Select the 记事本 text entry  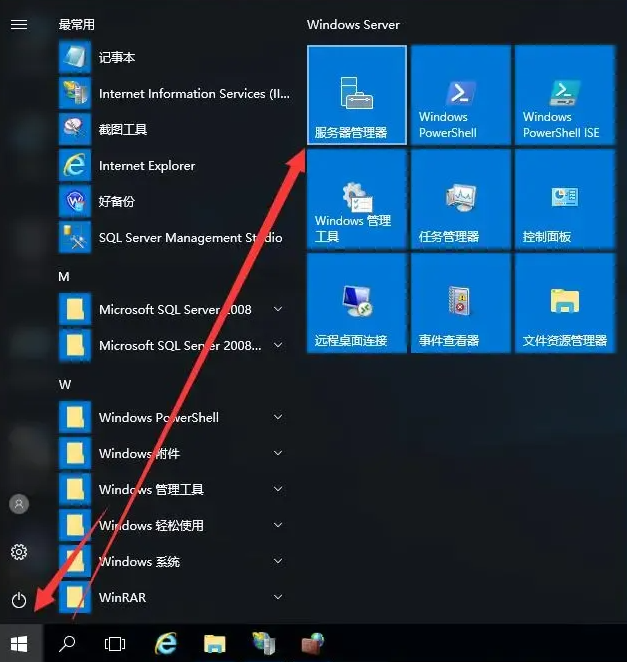click(x=117, y=57)
